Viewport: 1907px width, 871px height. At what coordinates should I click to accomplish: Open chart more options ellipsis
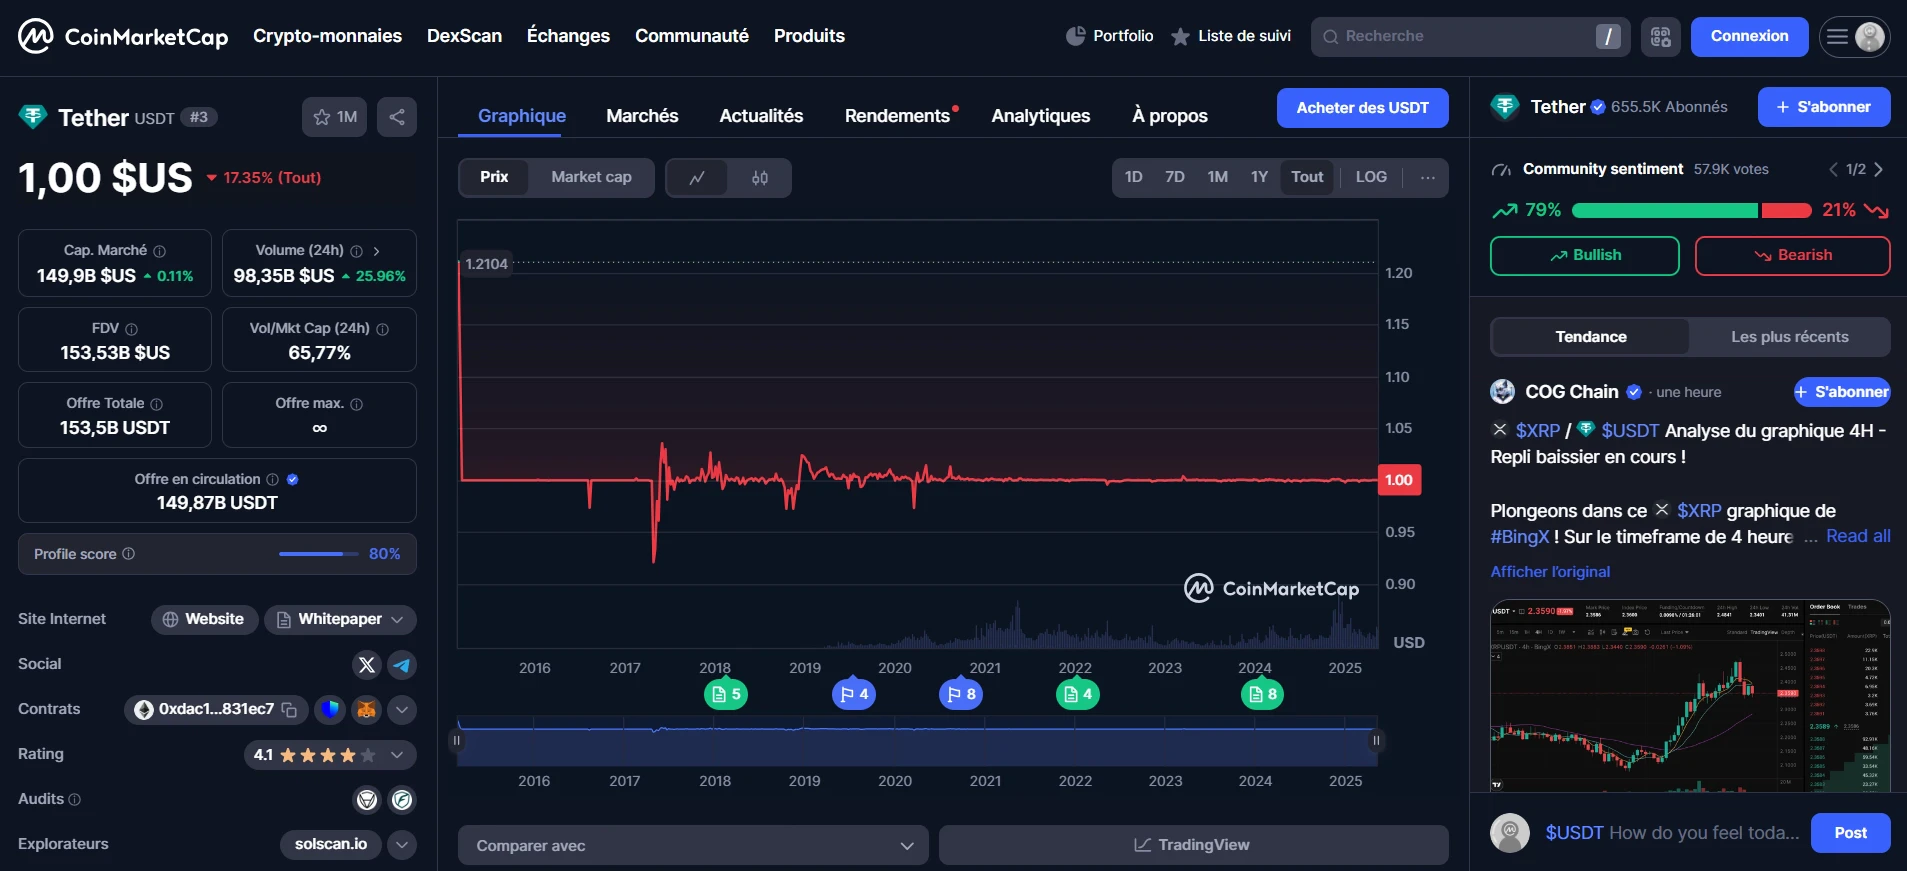point(1427,178)
